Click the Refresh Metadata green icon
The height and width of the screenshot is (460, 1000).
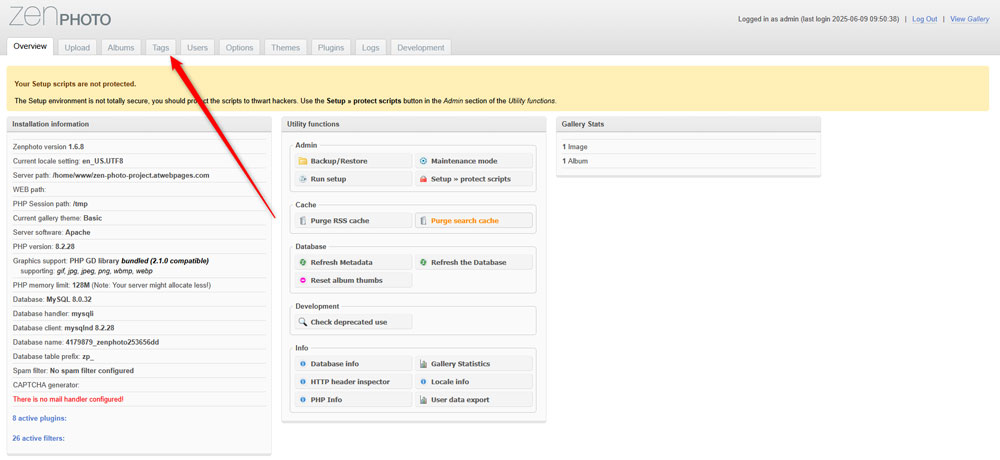click(303, 262)
